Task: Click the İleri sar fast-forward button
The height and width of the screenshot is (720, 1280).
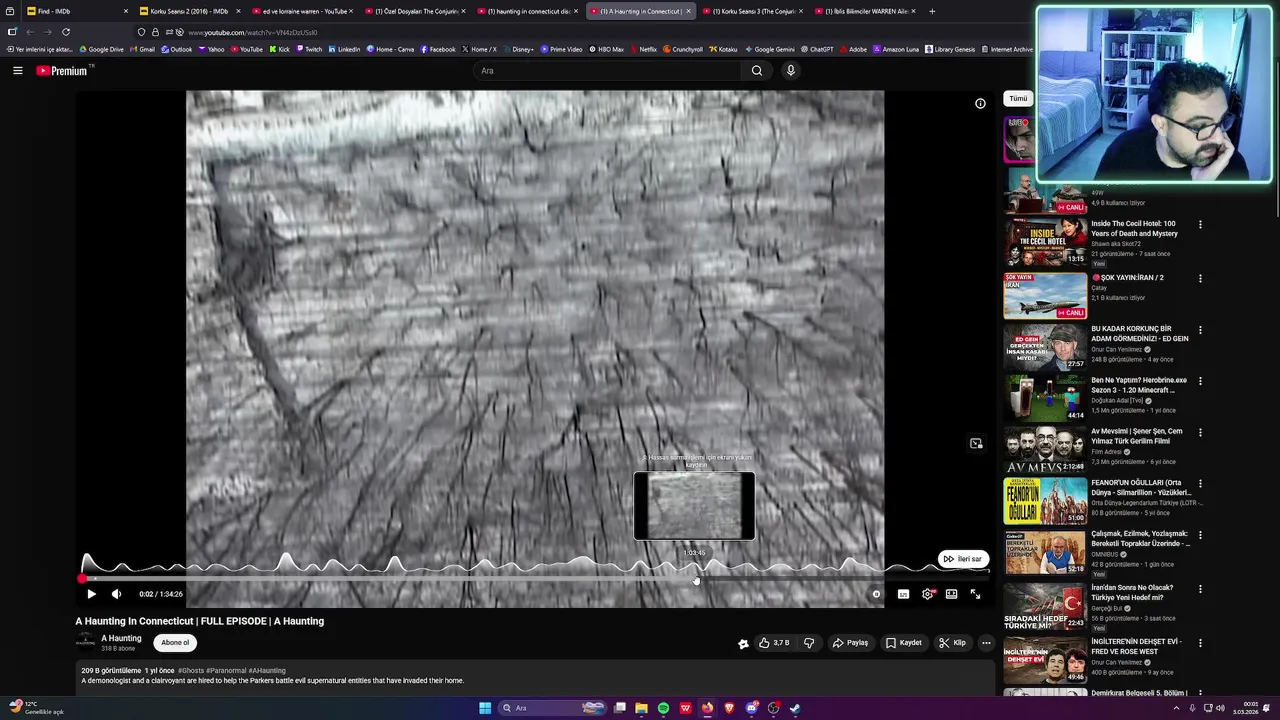Action: (964, 559)
